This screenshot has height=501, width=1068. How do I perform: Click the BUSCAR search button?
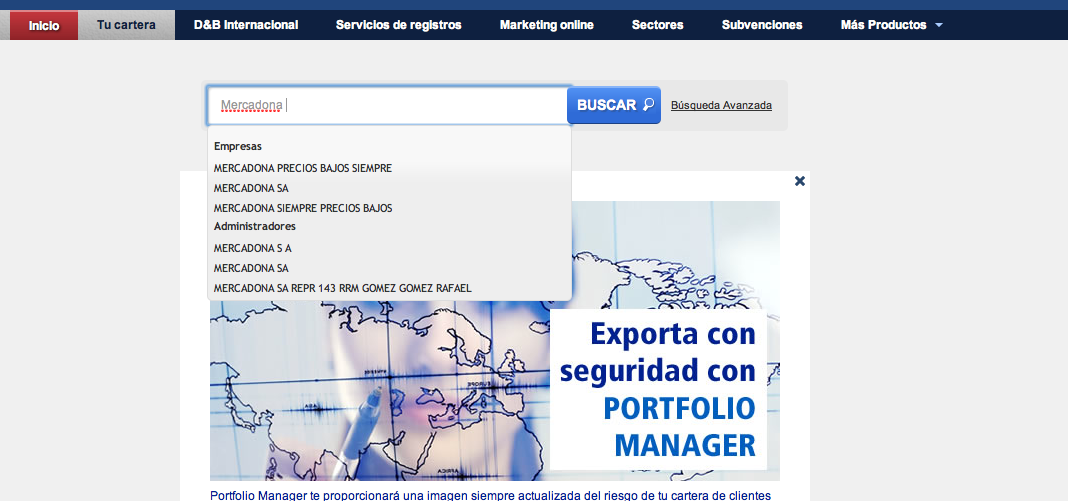[614, 105]
